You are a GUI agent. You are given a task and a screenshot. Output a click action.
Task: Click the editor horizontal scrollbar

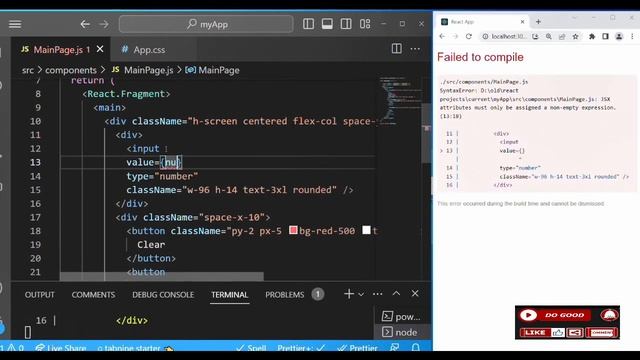pyautogui.click(x=162, y=276)
